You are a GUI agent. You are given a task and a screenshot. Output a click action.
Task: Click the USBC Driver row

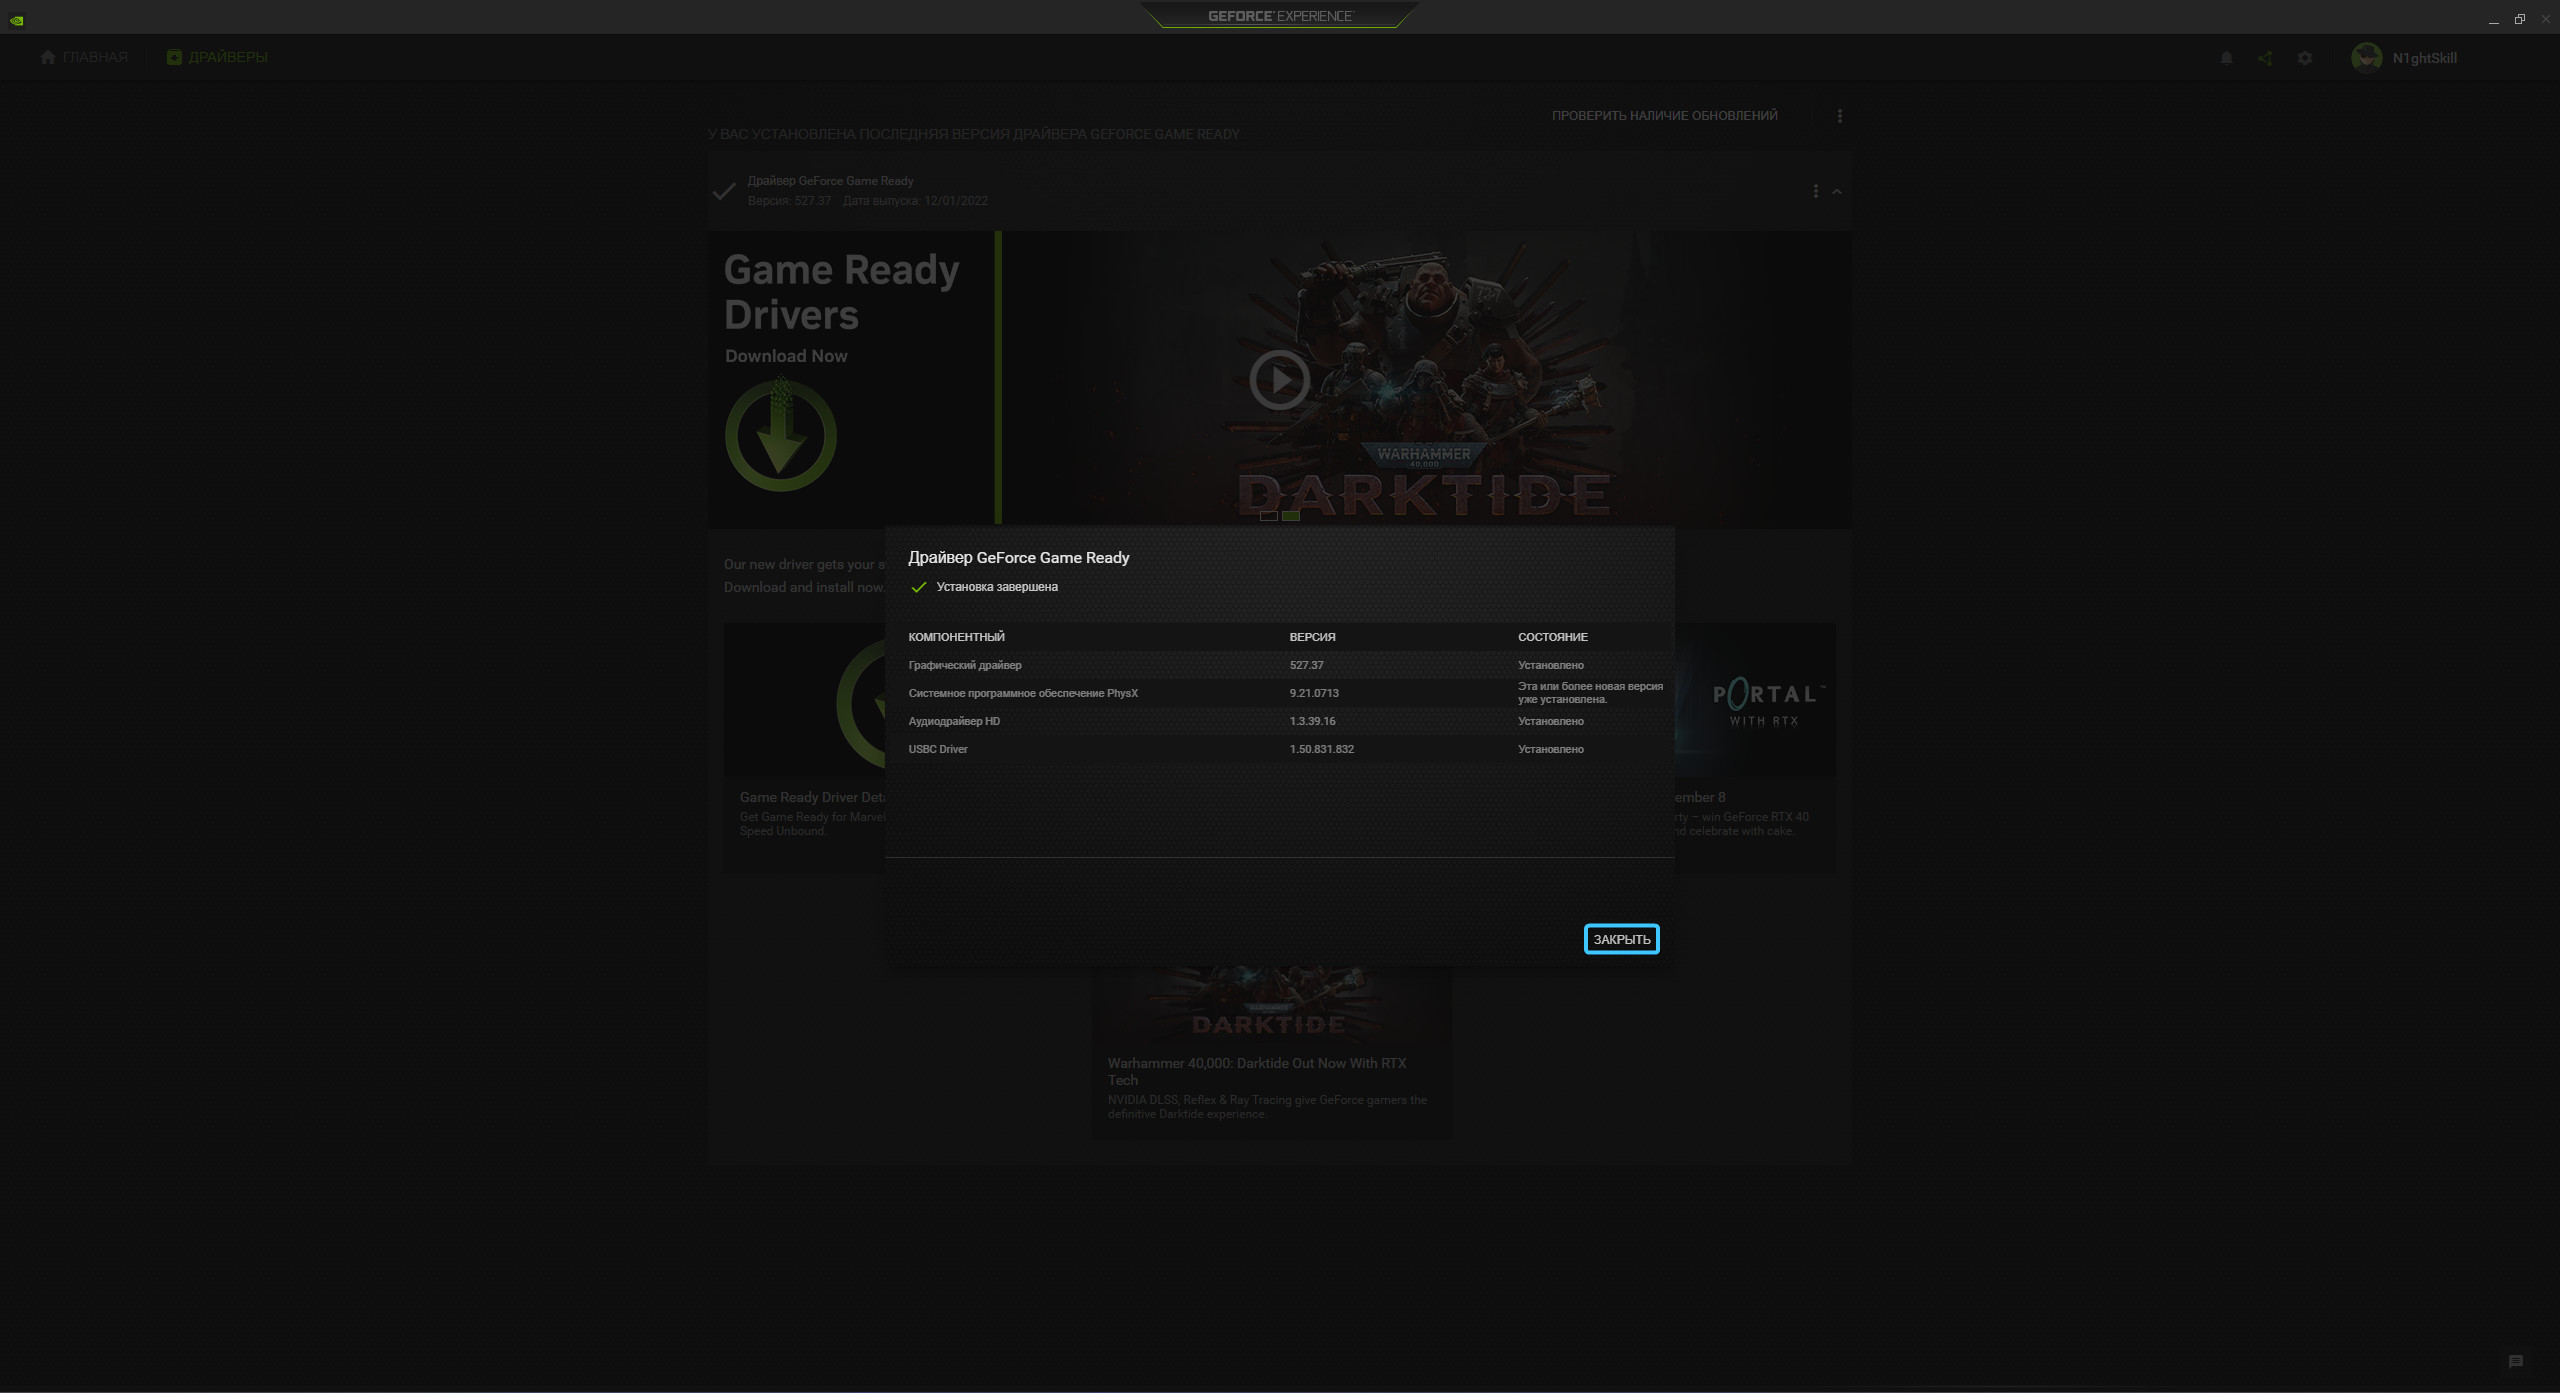[x=1279, y=749]
